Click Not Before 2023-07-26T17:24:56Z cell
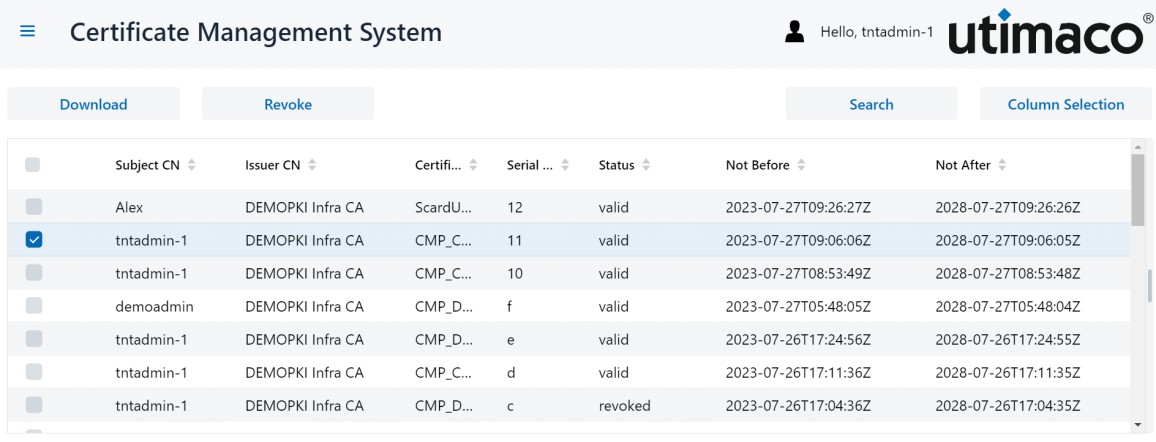The height and width of the screenshot is (442, 1156). (798, 340)
